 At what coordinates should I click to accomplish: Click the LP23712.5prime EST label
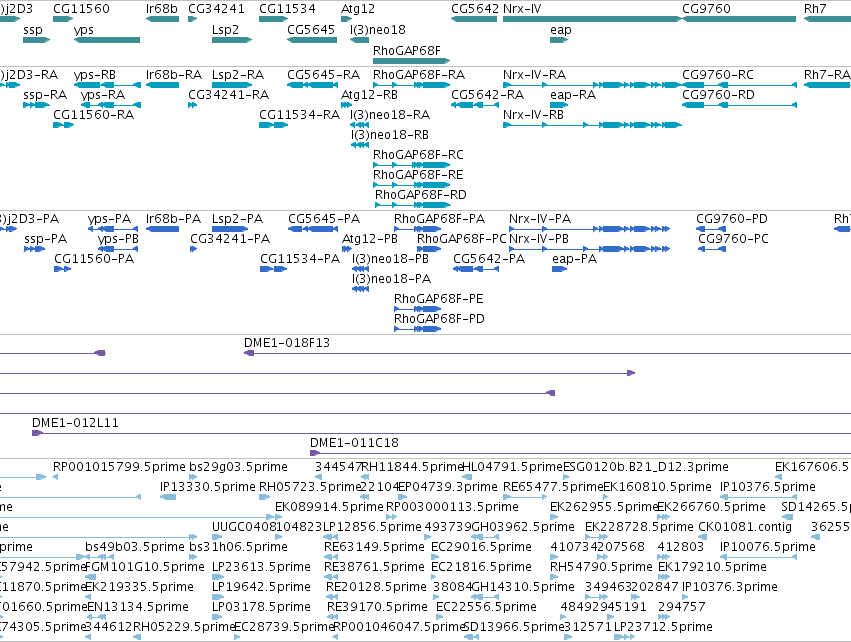coord(663,627)
